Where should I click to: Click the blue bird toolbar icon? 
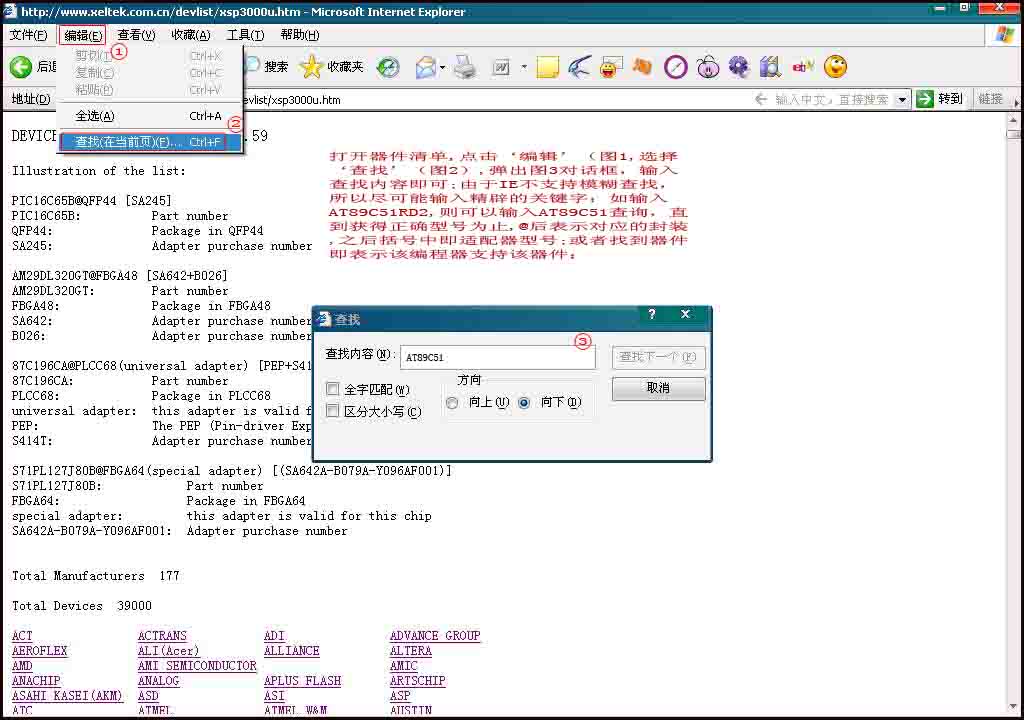579,67
